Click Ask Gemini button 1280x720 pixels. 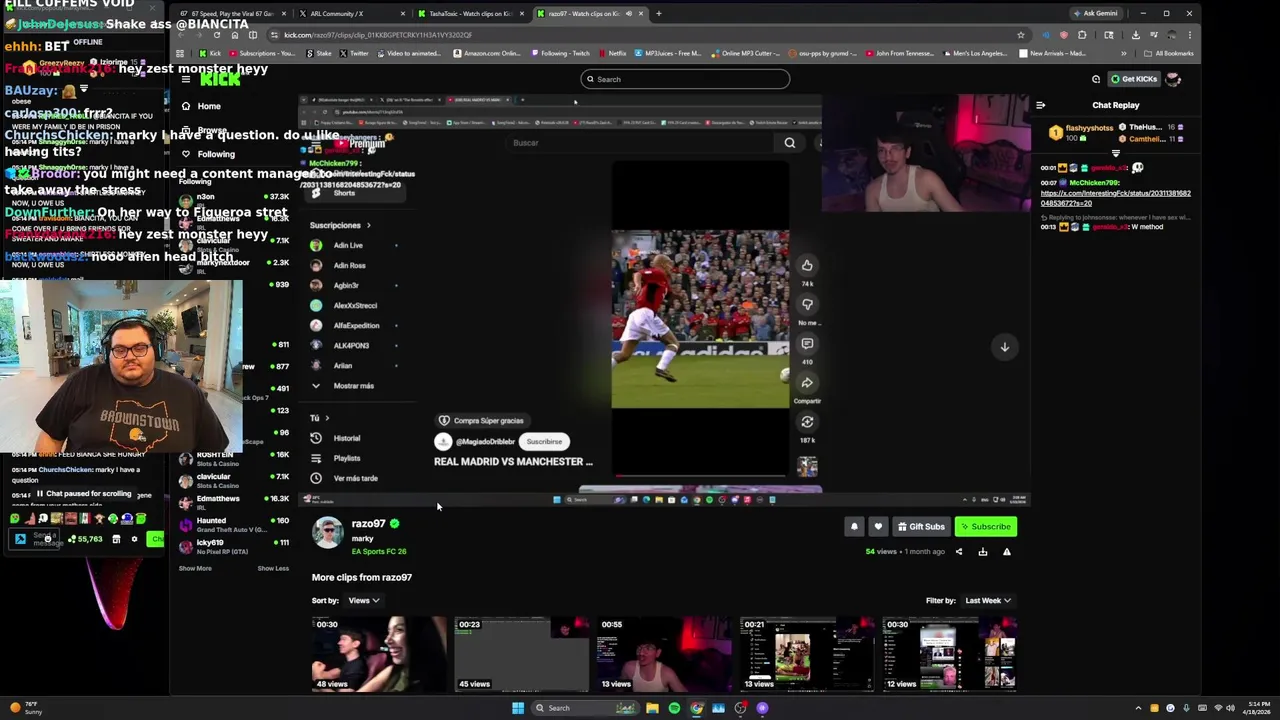pos(1095,14)
